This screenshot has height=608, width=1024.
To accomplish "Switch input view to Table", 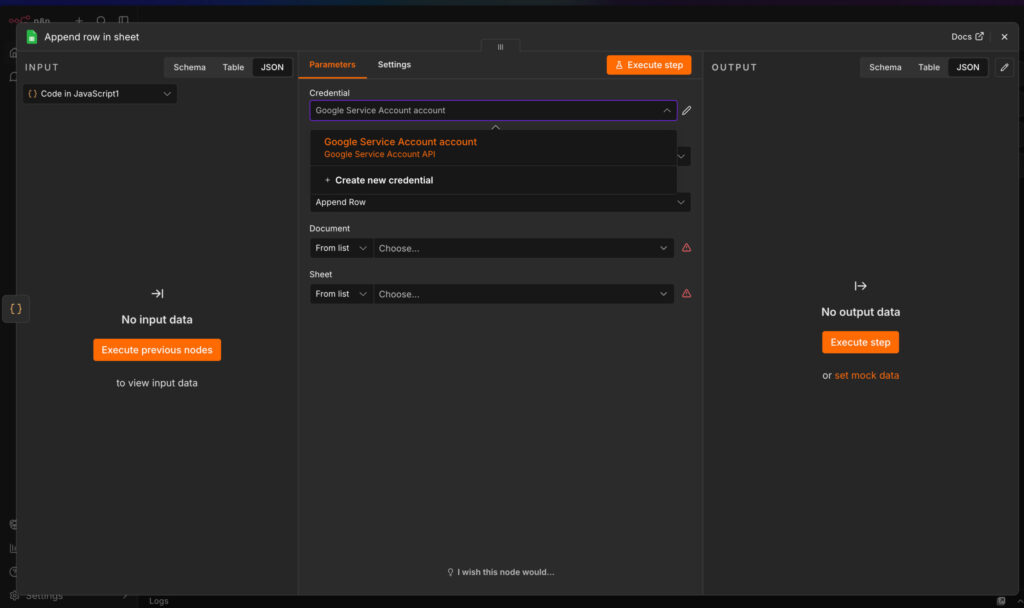I will tap(233, 67).
